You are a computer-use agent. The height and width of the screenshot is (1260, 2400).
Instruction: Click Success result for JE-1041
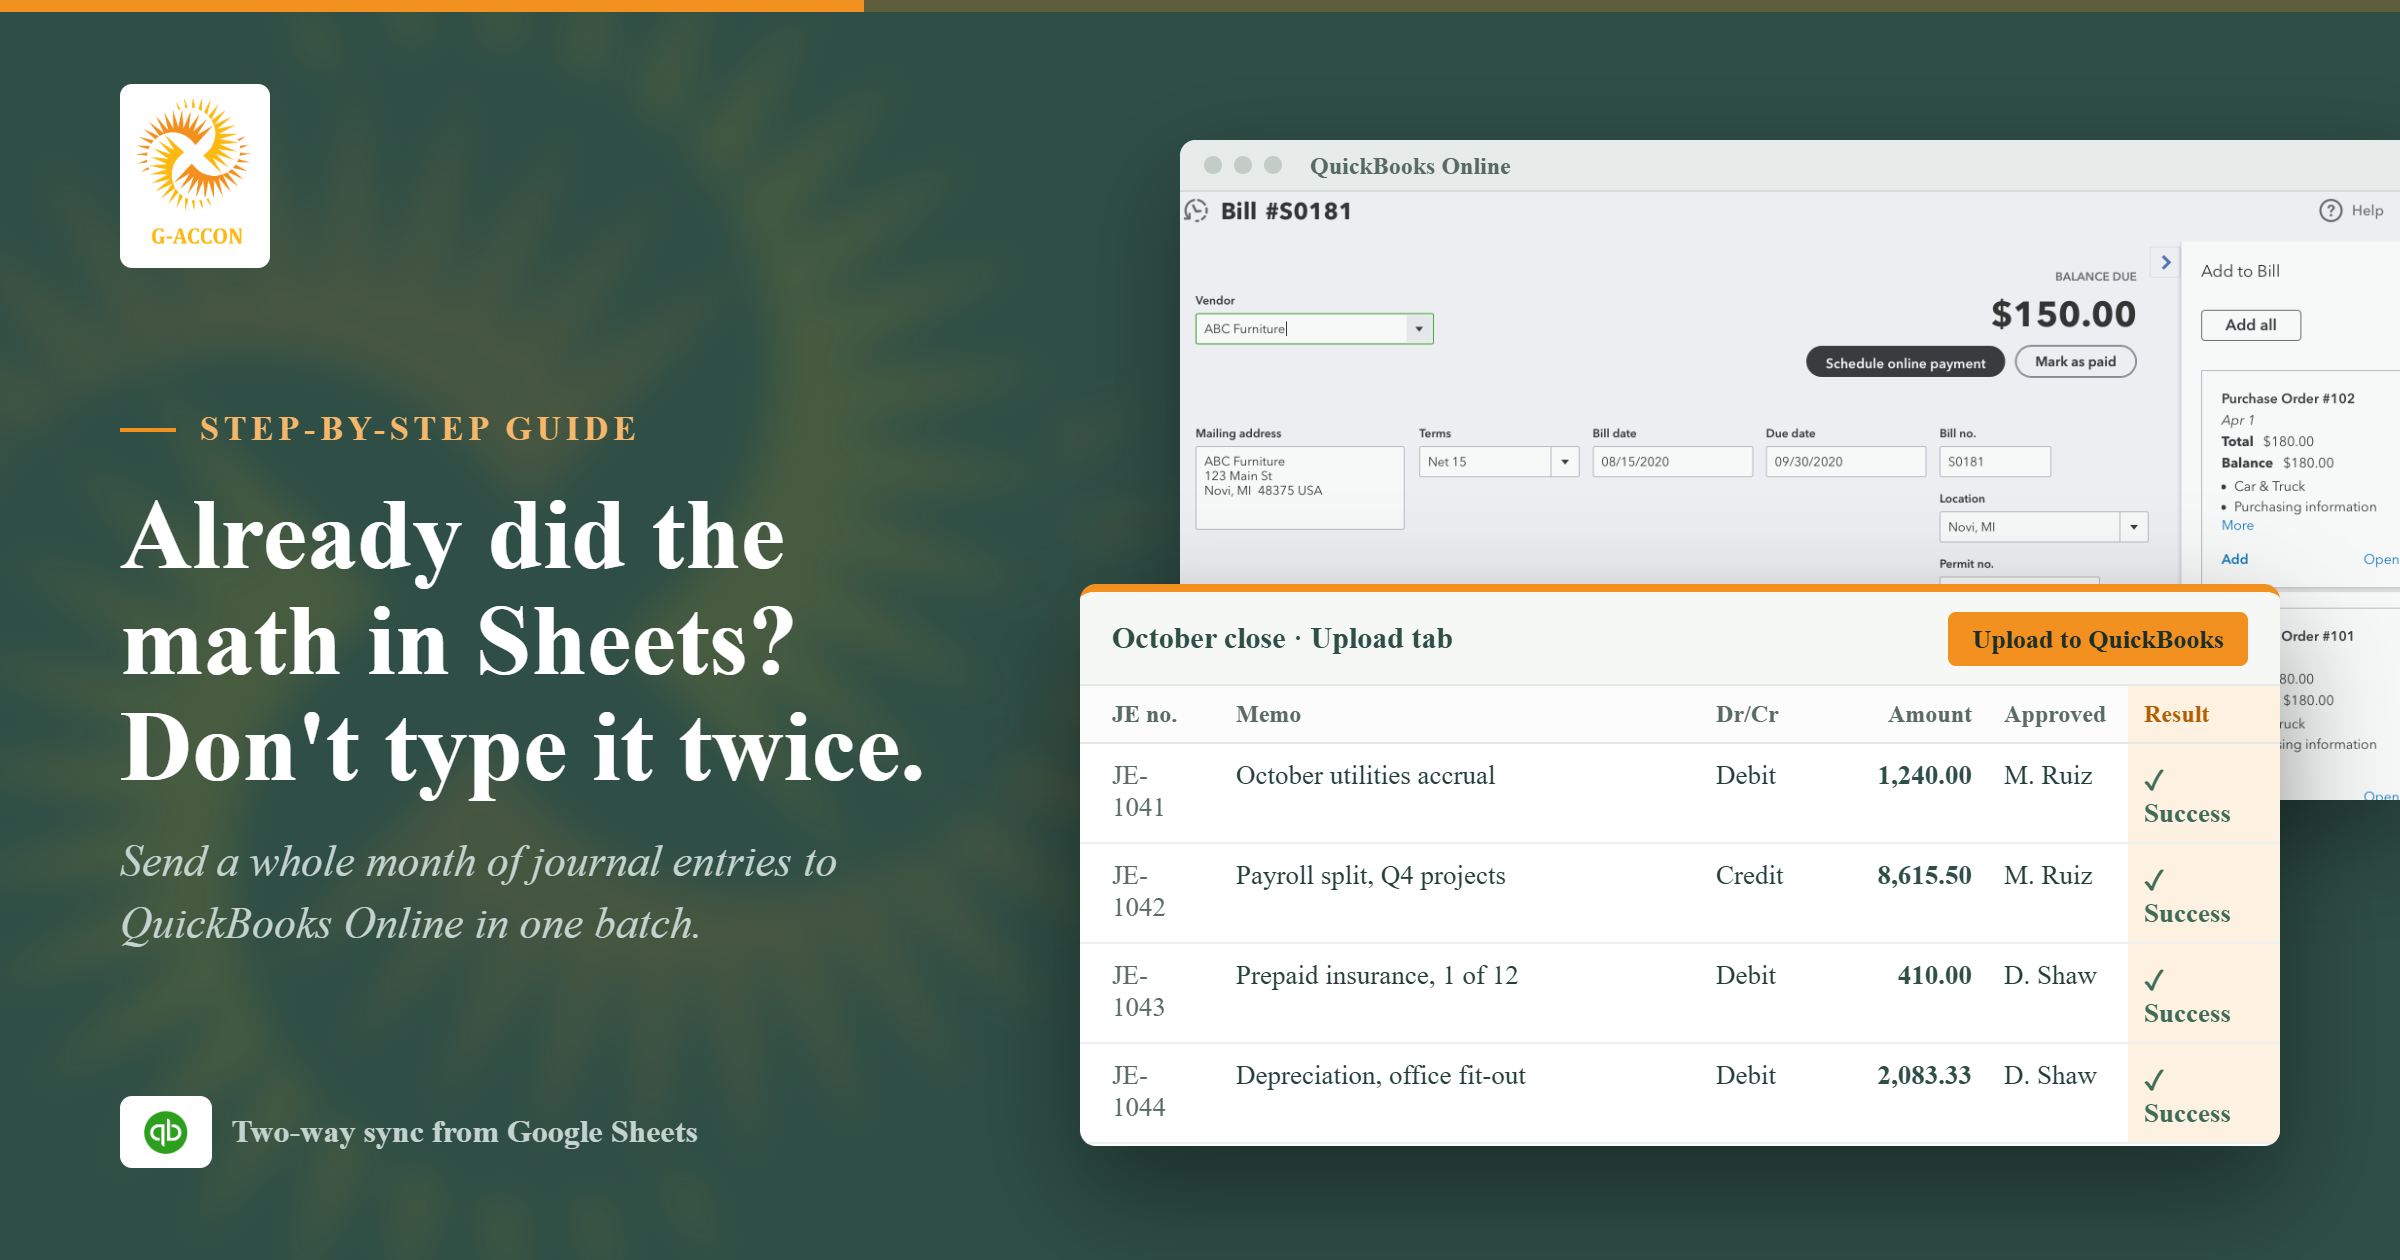(x=2186, y=797)
